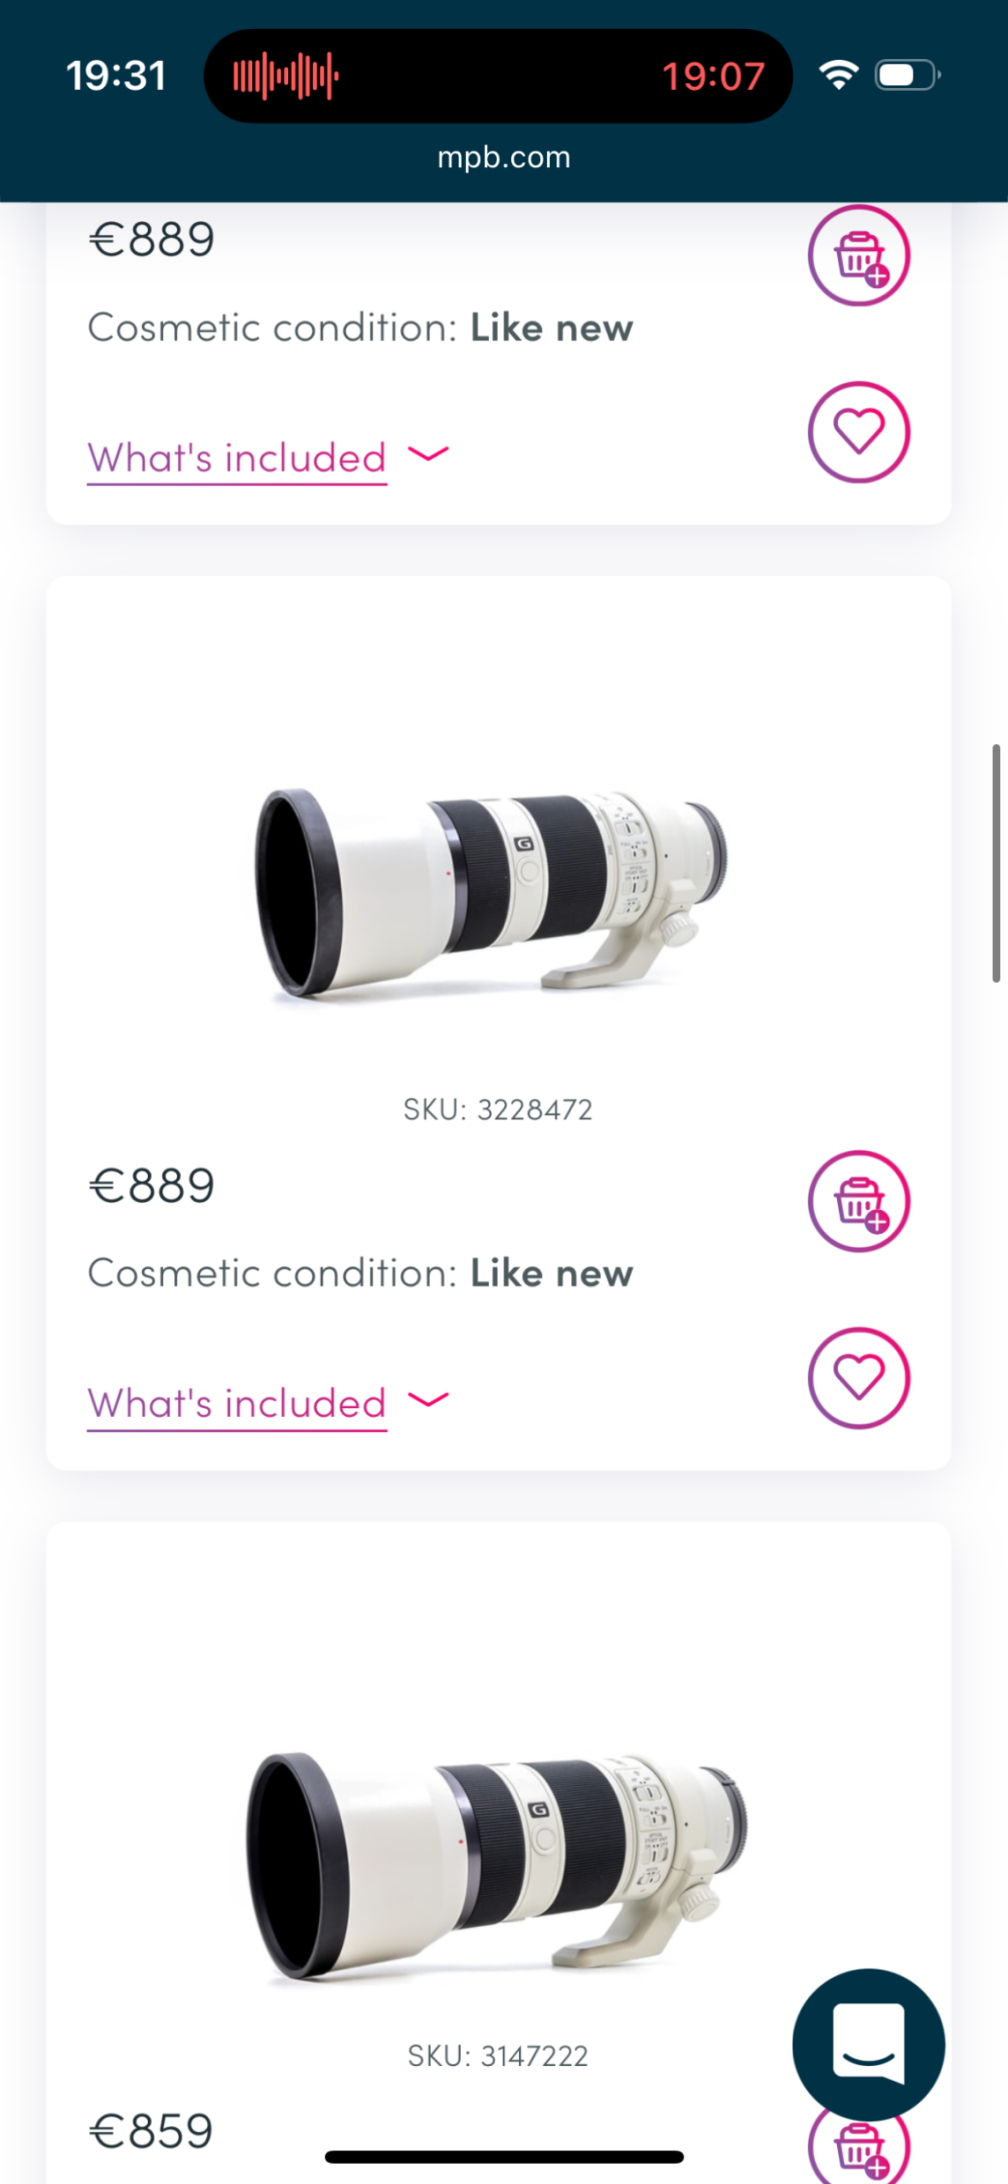The width and height of the screenshot is (1008, 2184).
Task: Tap the 19:07 recording timer
Action: 713,76
